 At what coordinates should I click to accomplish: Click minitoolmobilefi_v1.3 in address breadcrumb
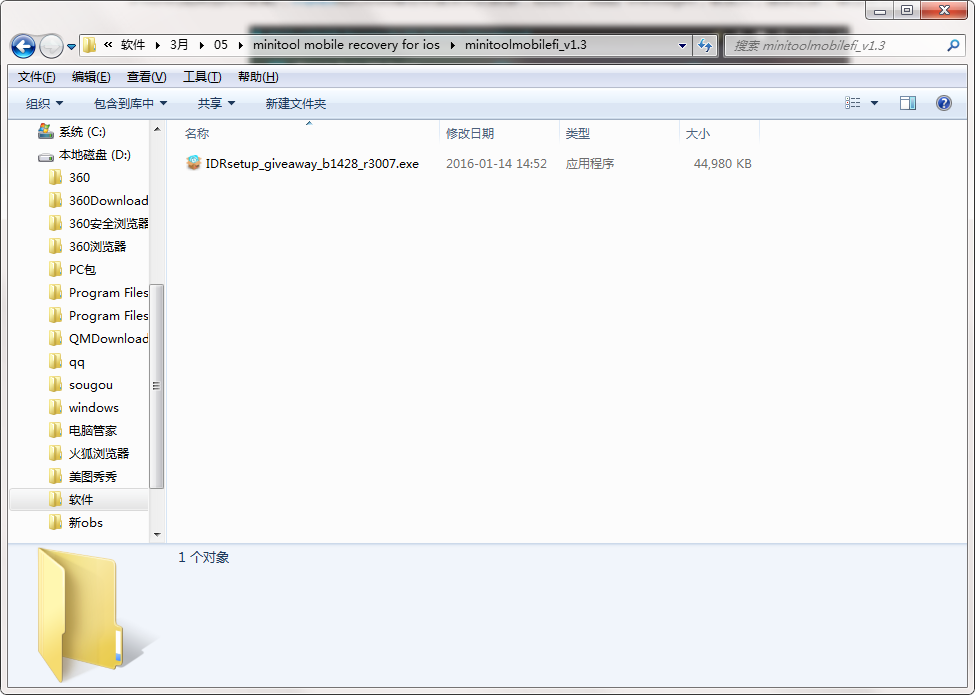pyautogui.click(x=525, y=45)
